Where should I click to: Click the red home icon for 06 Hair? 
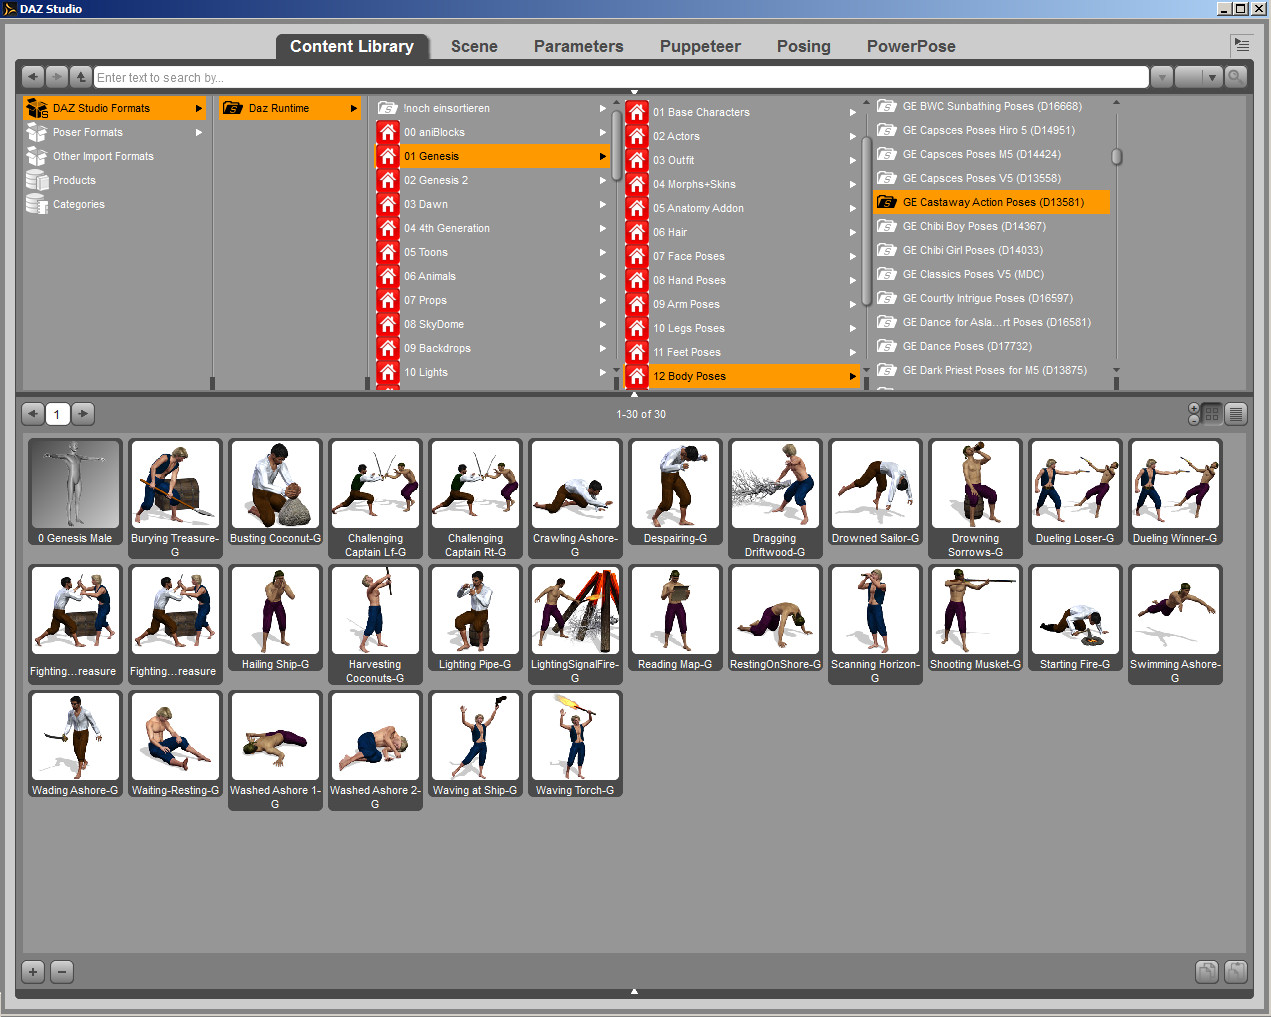637,232
